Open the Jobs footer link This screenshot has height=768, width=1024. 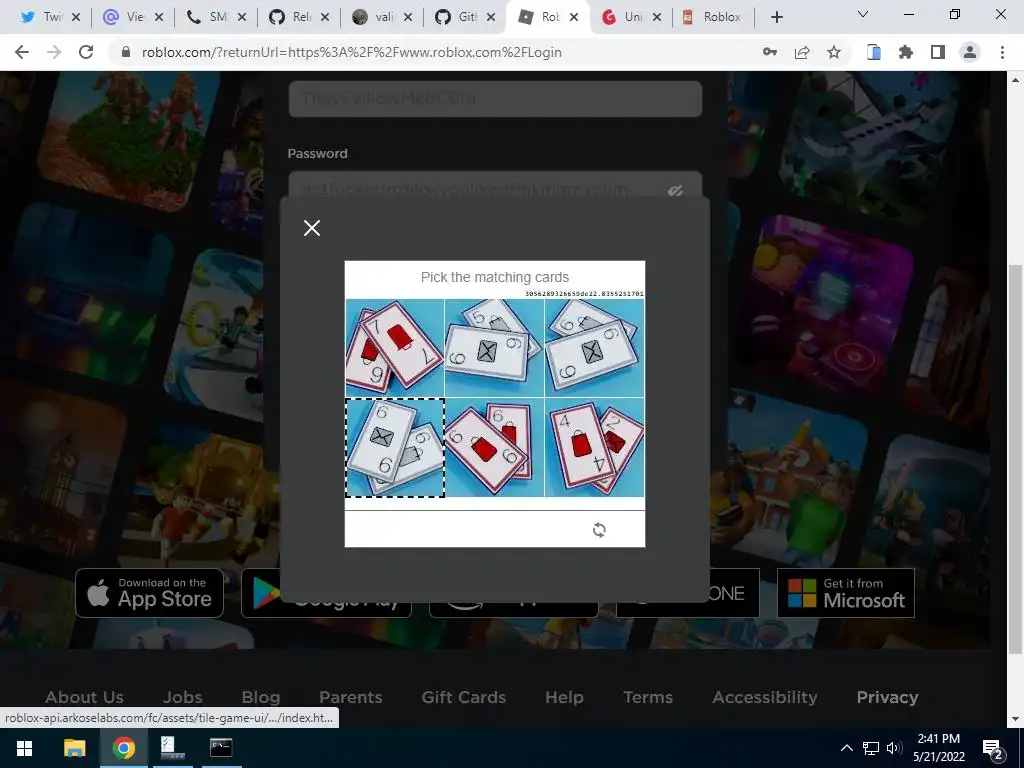click(183, 697)
